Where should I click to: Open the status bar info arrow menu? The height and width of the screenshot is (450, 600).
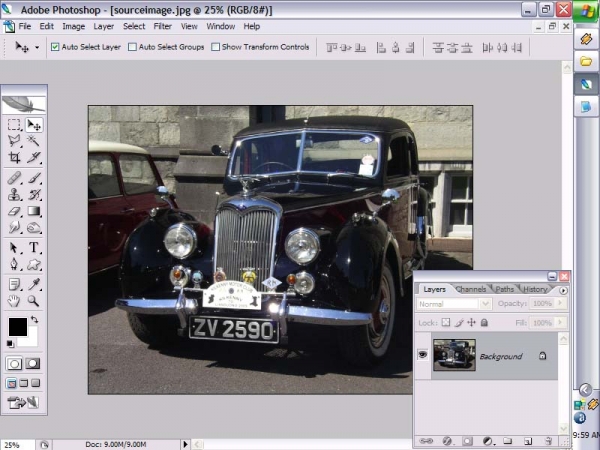185,444
